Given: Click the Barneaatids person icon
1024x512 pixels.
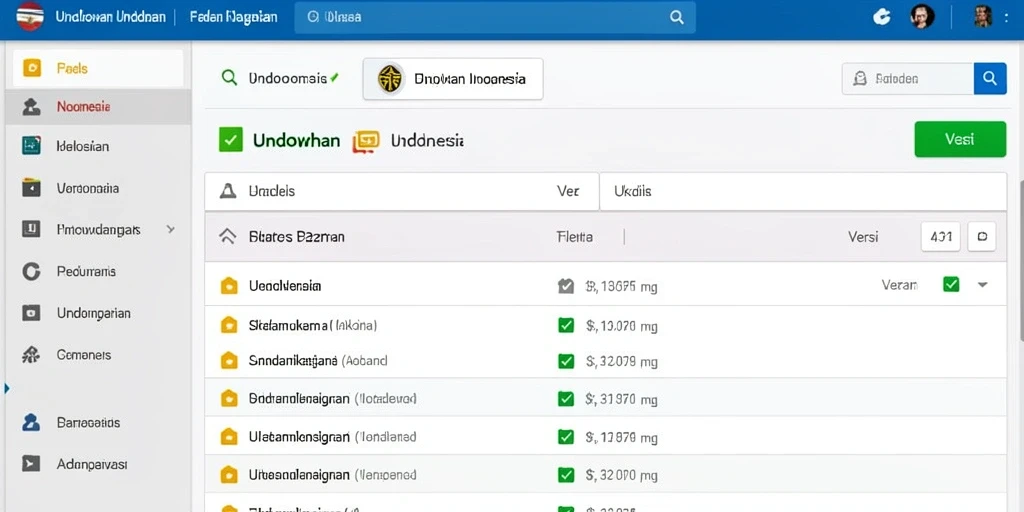Looking at the screenshot, I should click(31, 423).
